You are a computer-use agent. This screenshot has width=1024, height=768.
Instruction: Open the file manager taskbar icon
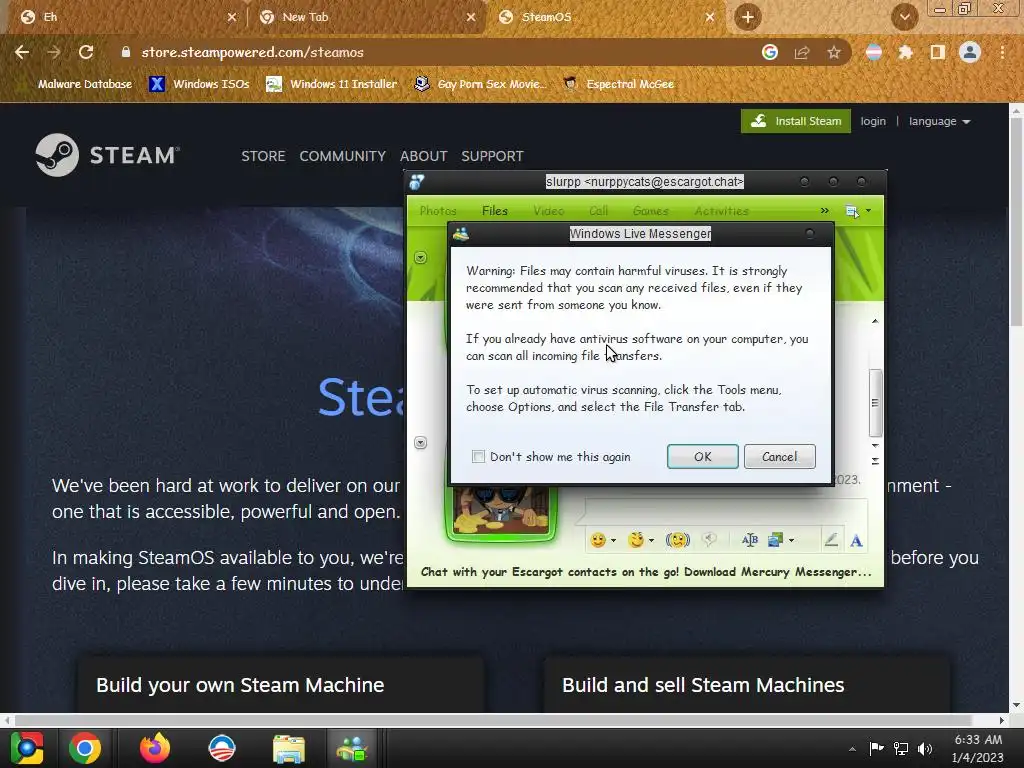[x=288, y=748]
